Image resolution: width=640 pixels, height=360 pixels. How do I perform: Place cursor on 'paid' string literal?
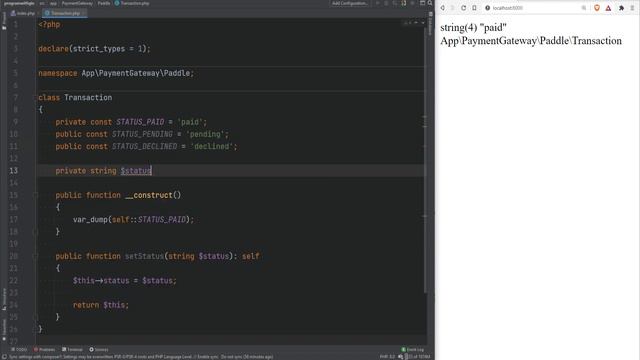[190, 122]
